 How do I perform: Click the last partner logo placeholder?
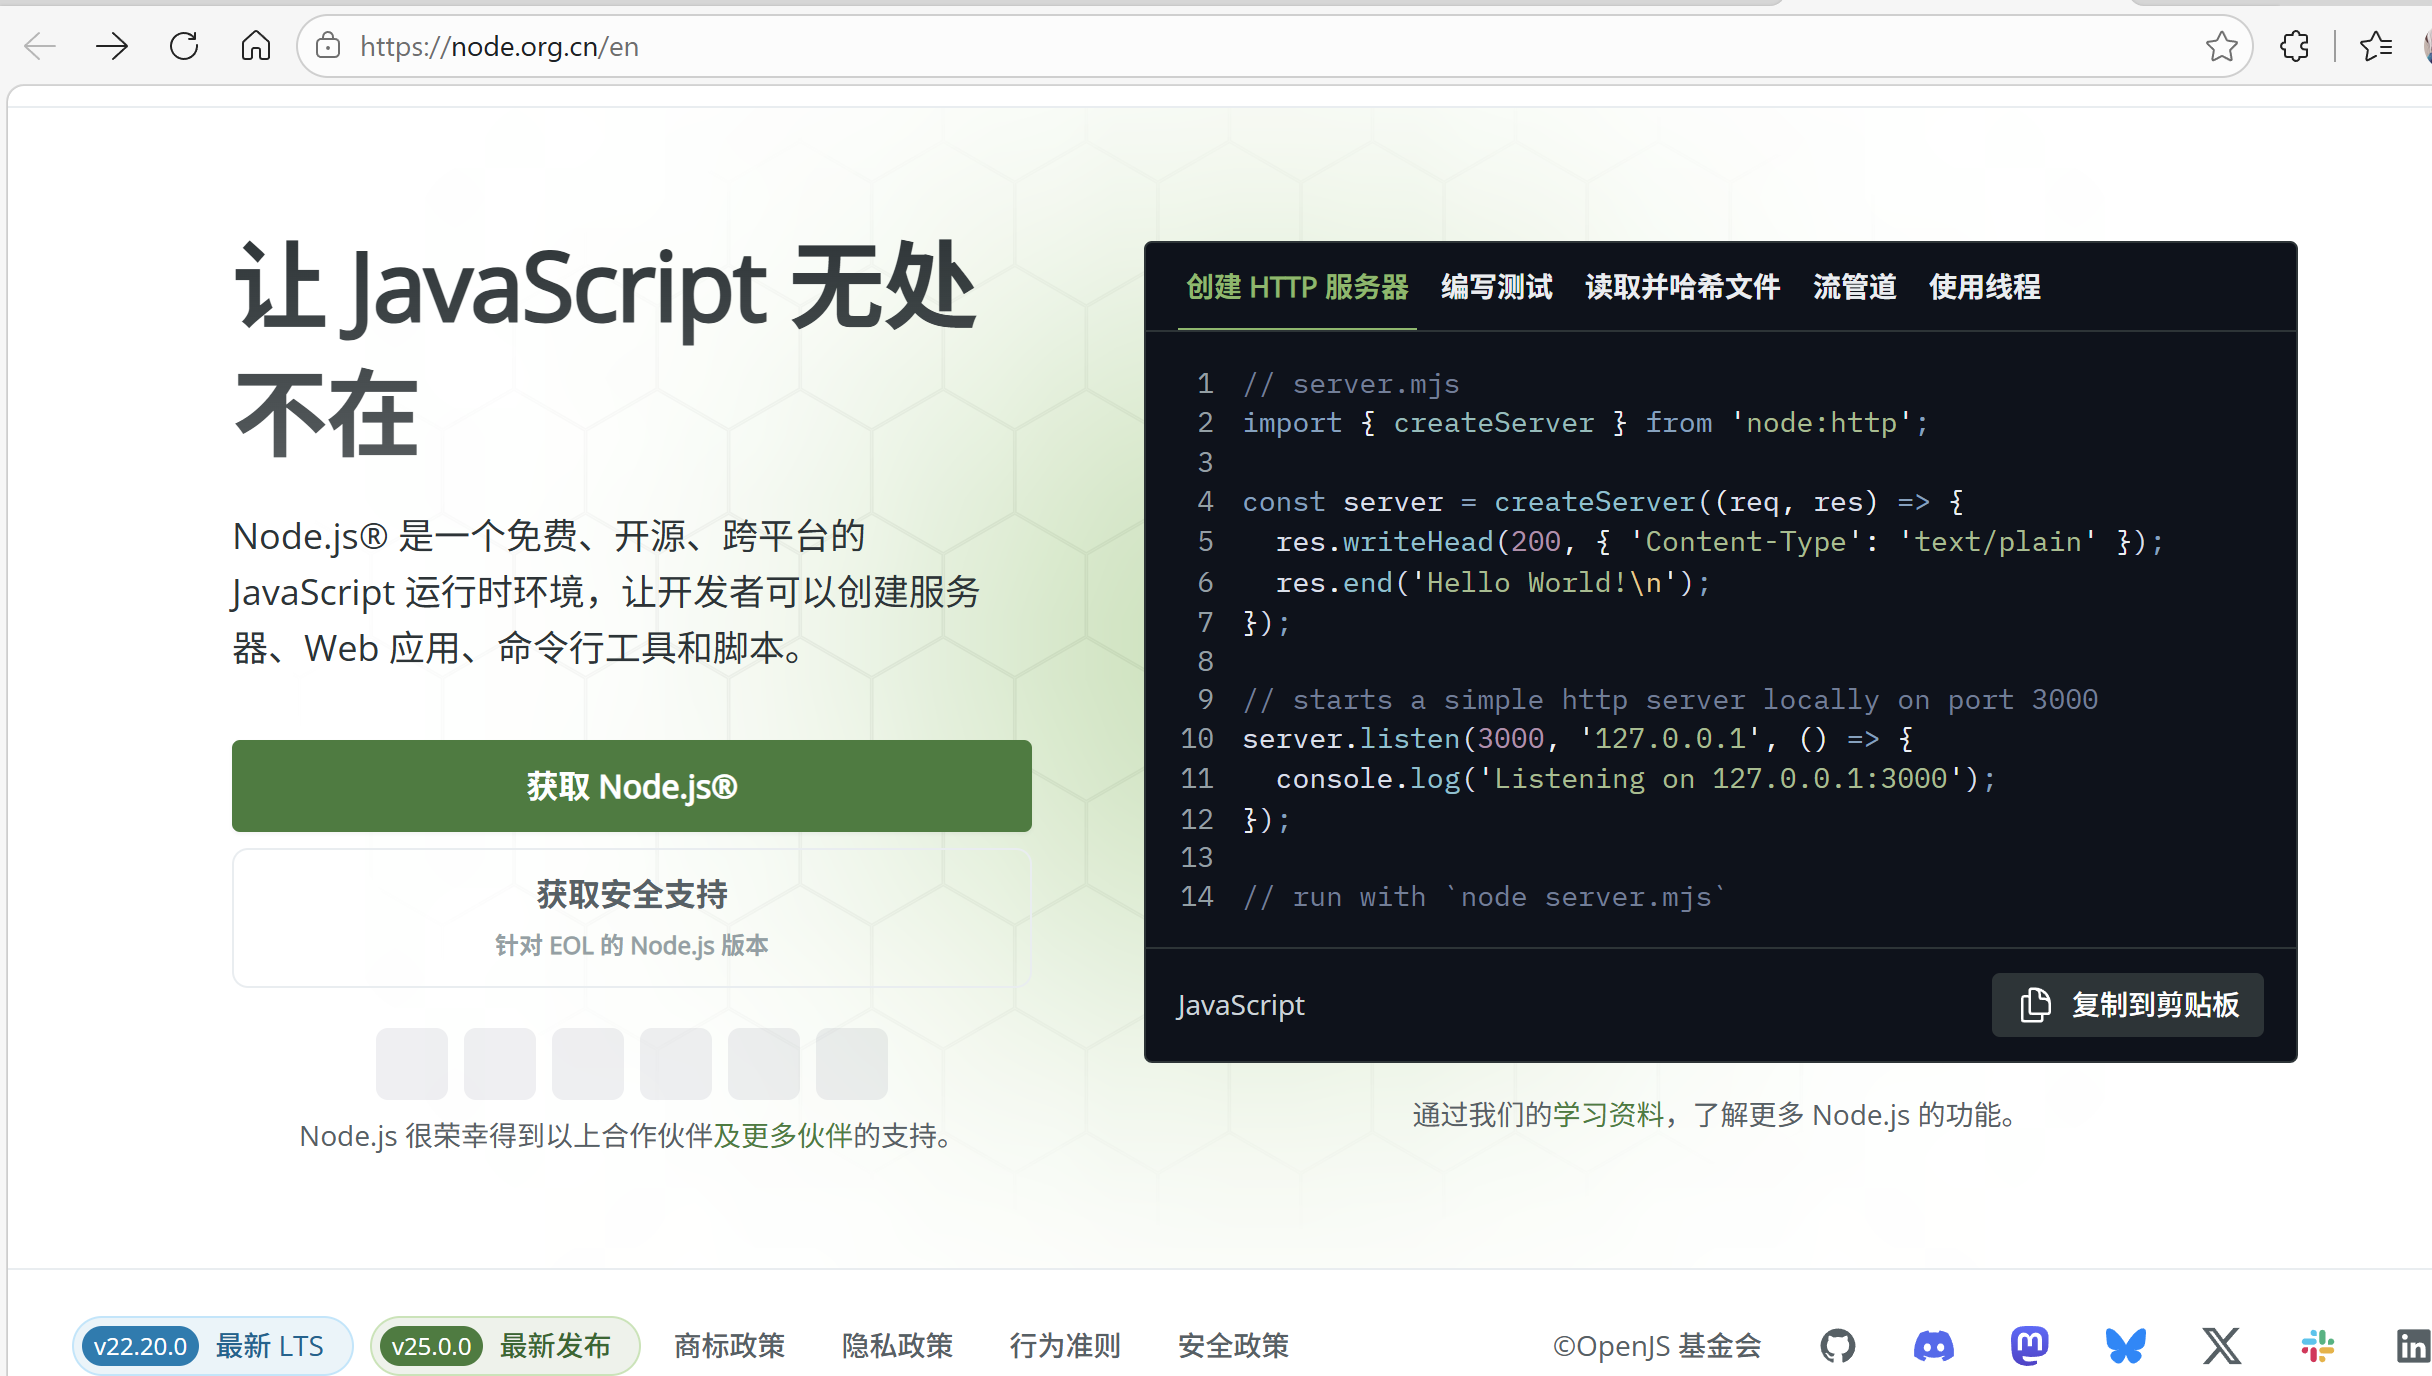pyautogui.click(x=852, y=1064)
